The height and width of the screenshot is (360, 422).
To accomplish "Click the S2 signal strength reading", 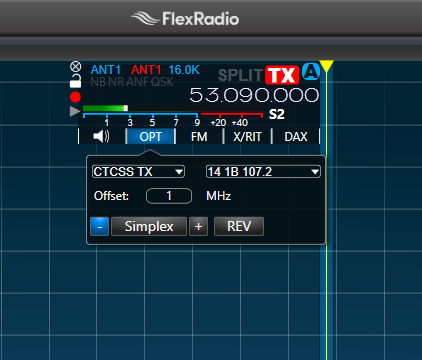I will [277, 114].
